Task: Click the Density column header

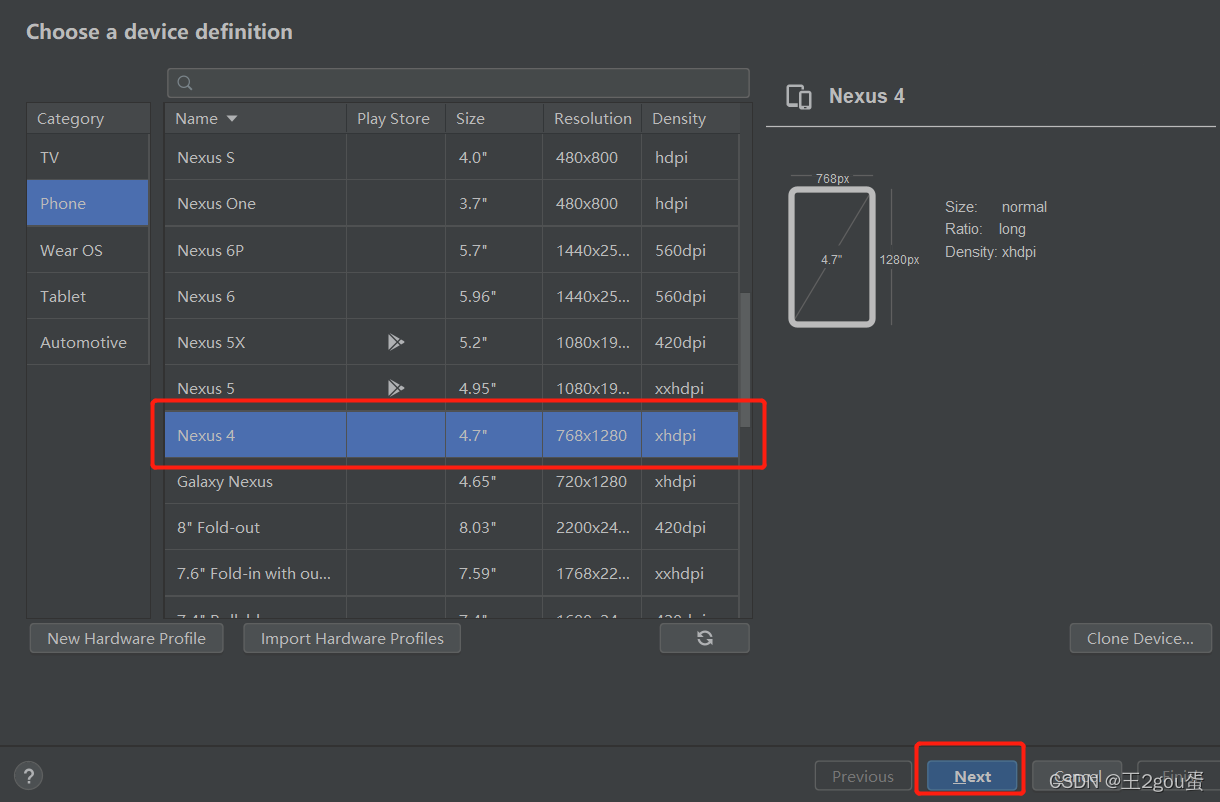Action: pyautogui.click(x=690, y=118)
